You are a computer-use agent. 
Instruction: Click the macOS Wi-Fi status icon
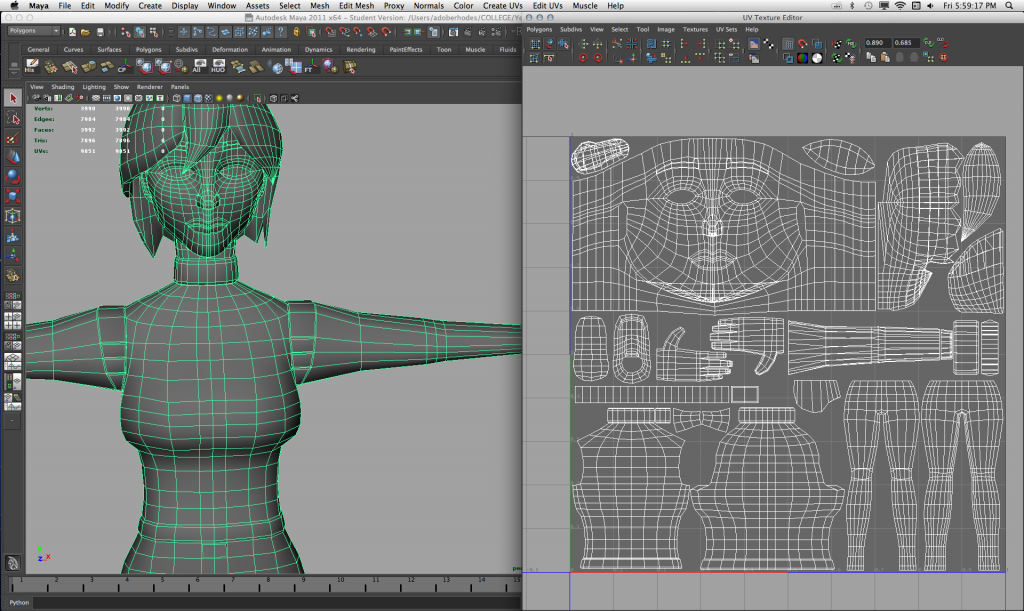pos(898,6)
